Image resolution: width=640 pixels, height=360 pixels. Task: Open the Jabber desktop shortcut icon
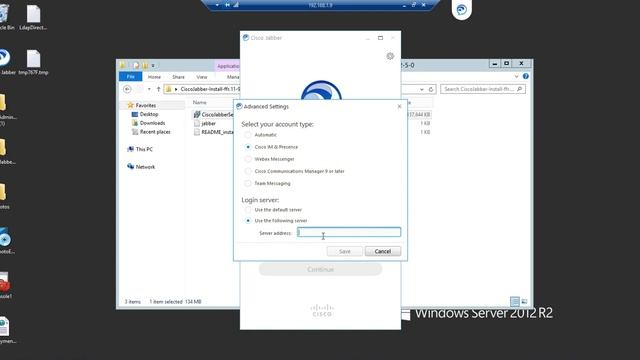coord(6,62)
